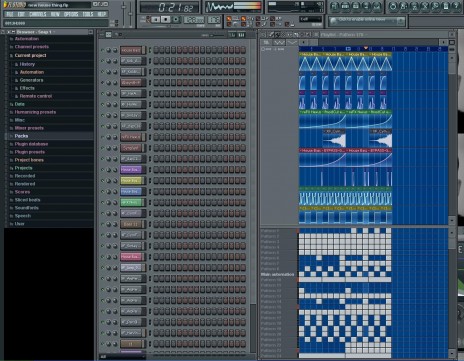The width and height of the screenshot is (464, 361).
Task: Open the TOOLS menu
Action: pos(88,14)
